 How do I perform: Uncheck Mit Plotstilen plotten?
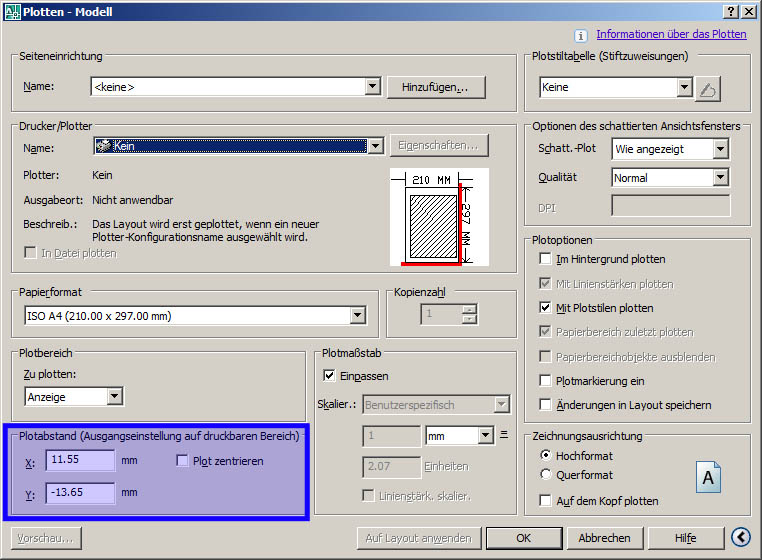pyautogui.click(x=545, y=308)
